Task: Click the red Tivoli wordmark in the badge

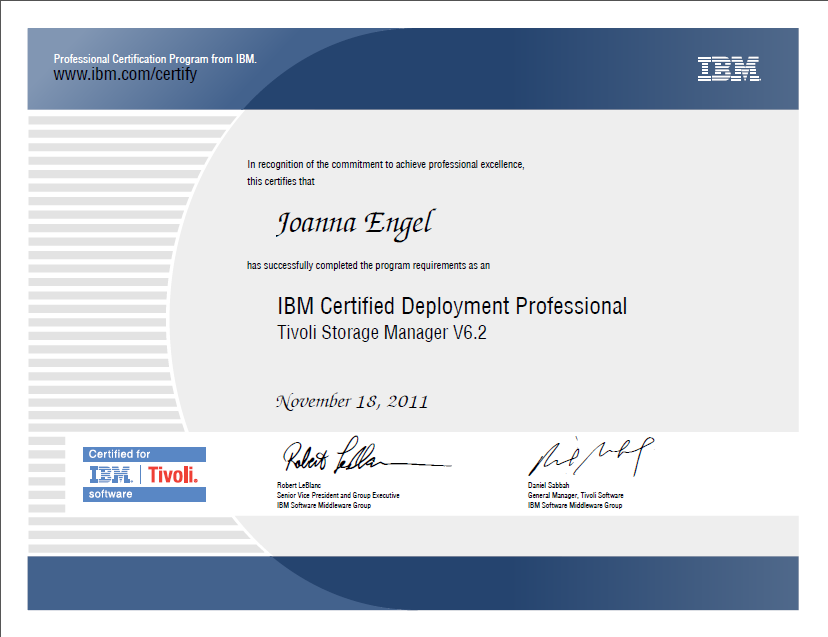Action: tap(173, 475)
